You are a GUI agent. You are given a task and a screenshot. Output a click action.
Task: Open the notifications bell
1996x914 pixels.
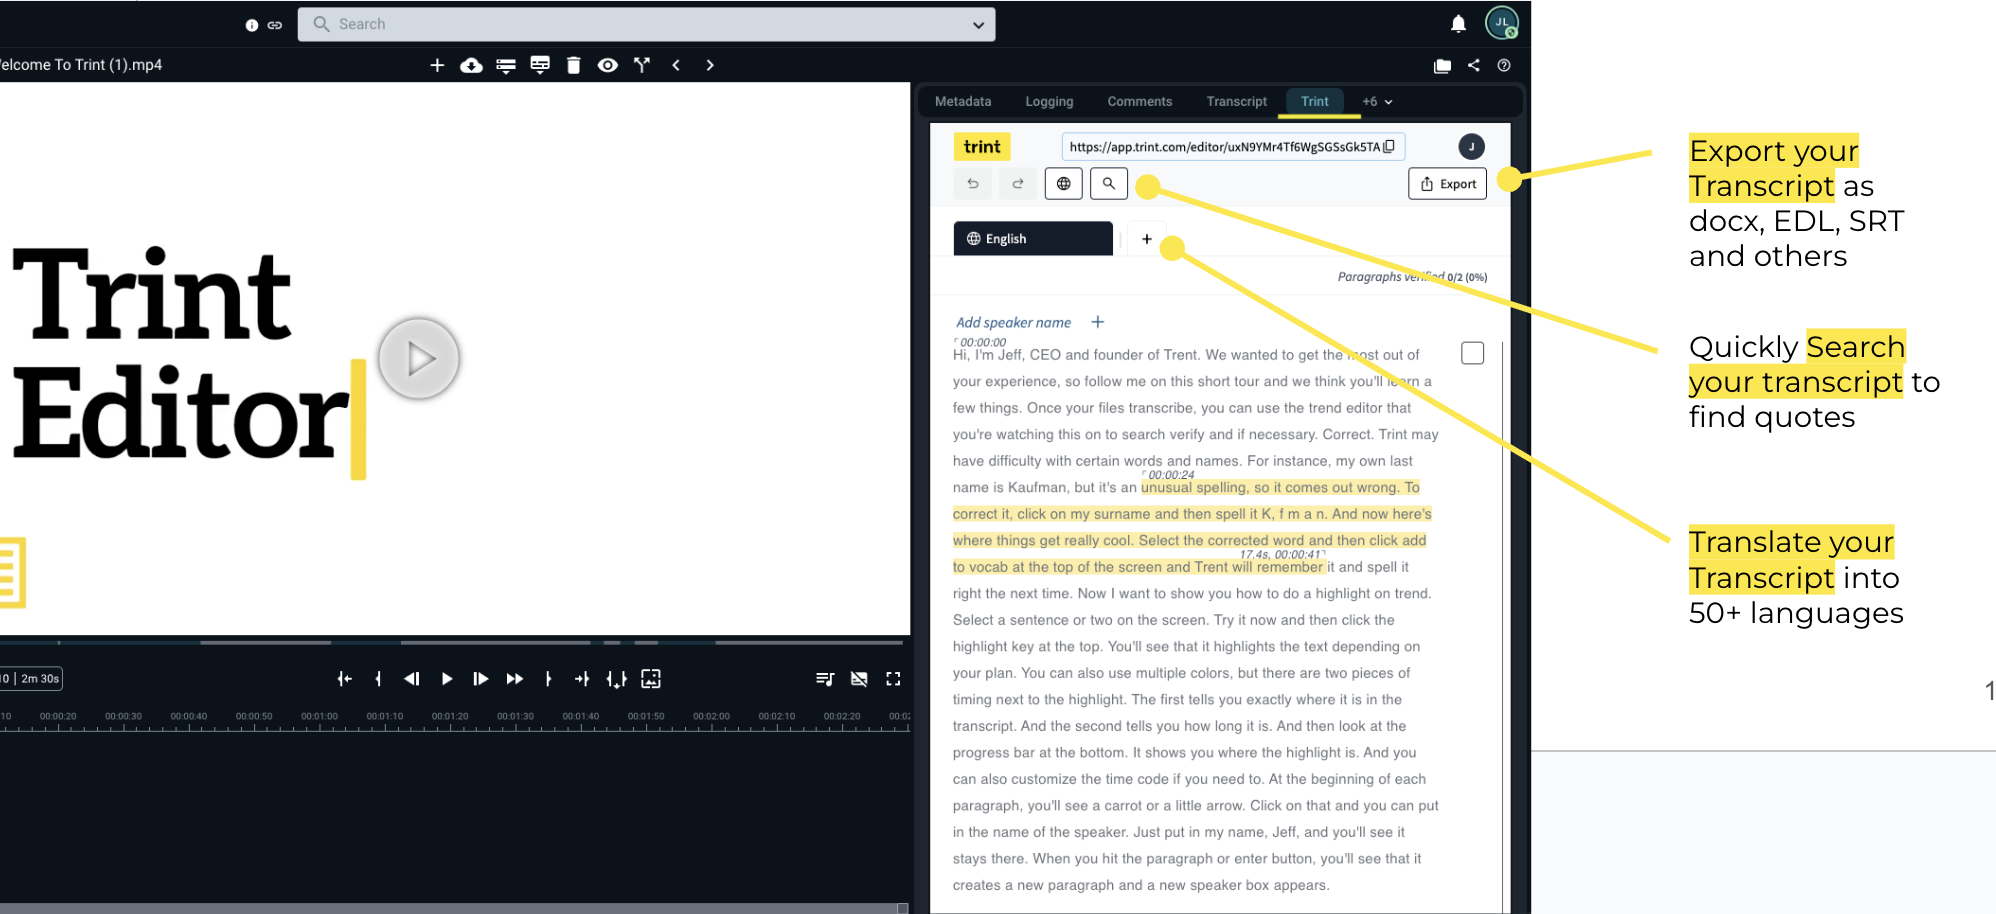1458,23
